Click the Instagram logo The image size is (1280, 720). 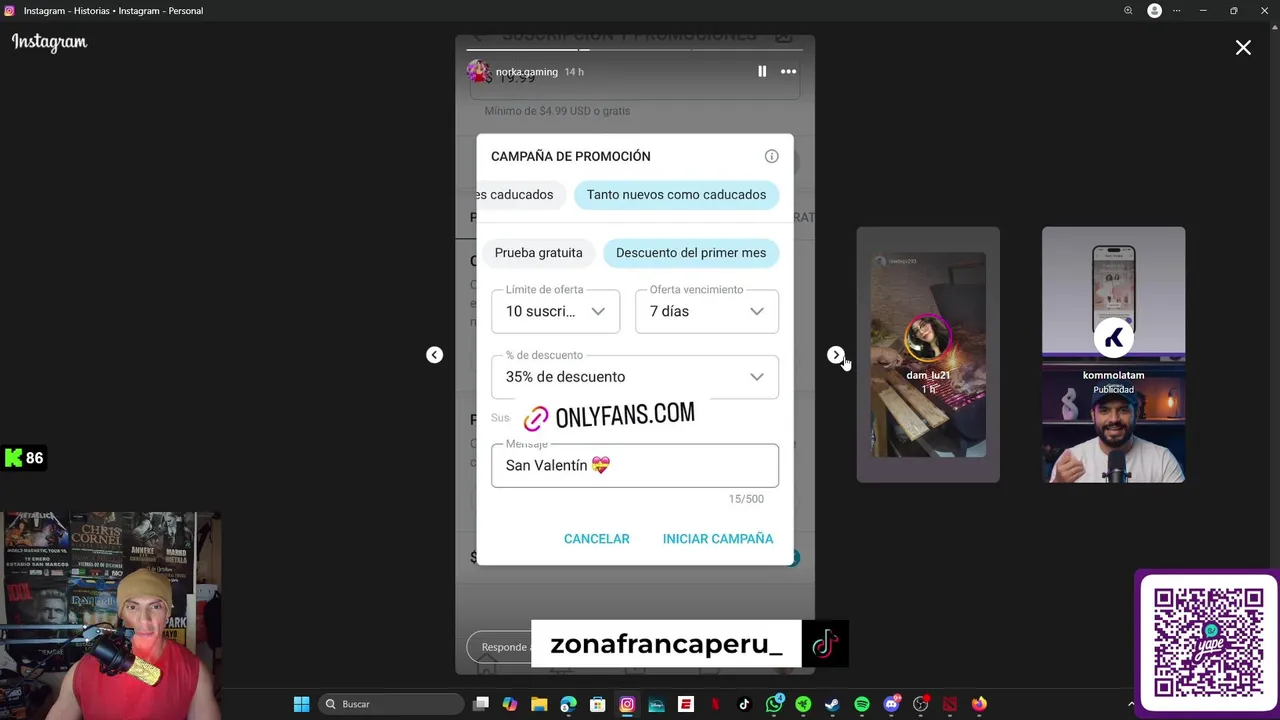pyautogui.click(x=49, y=42)
